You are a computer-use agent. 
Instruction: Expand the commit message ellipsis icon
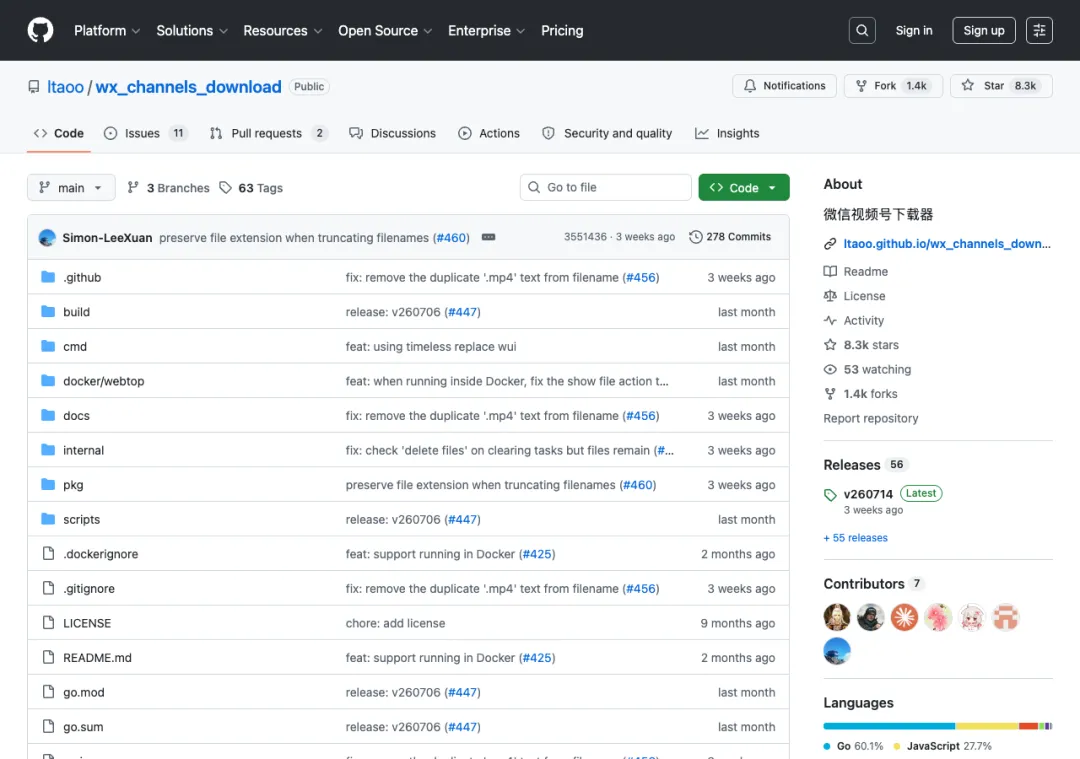coord(488,237)
